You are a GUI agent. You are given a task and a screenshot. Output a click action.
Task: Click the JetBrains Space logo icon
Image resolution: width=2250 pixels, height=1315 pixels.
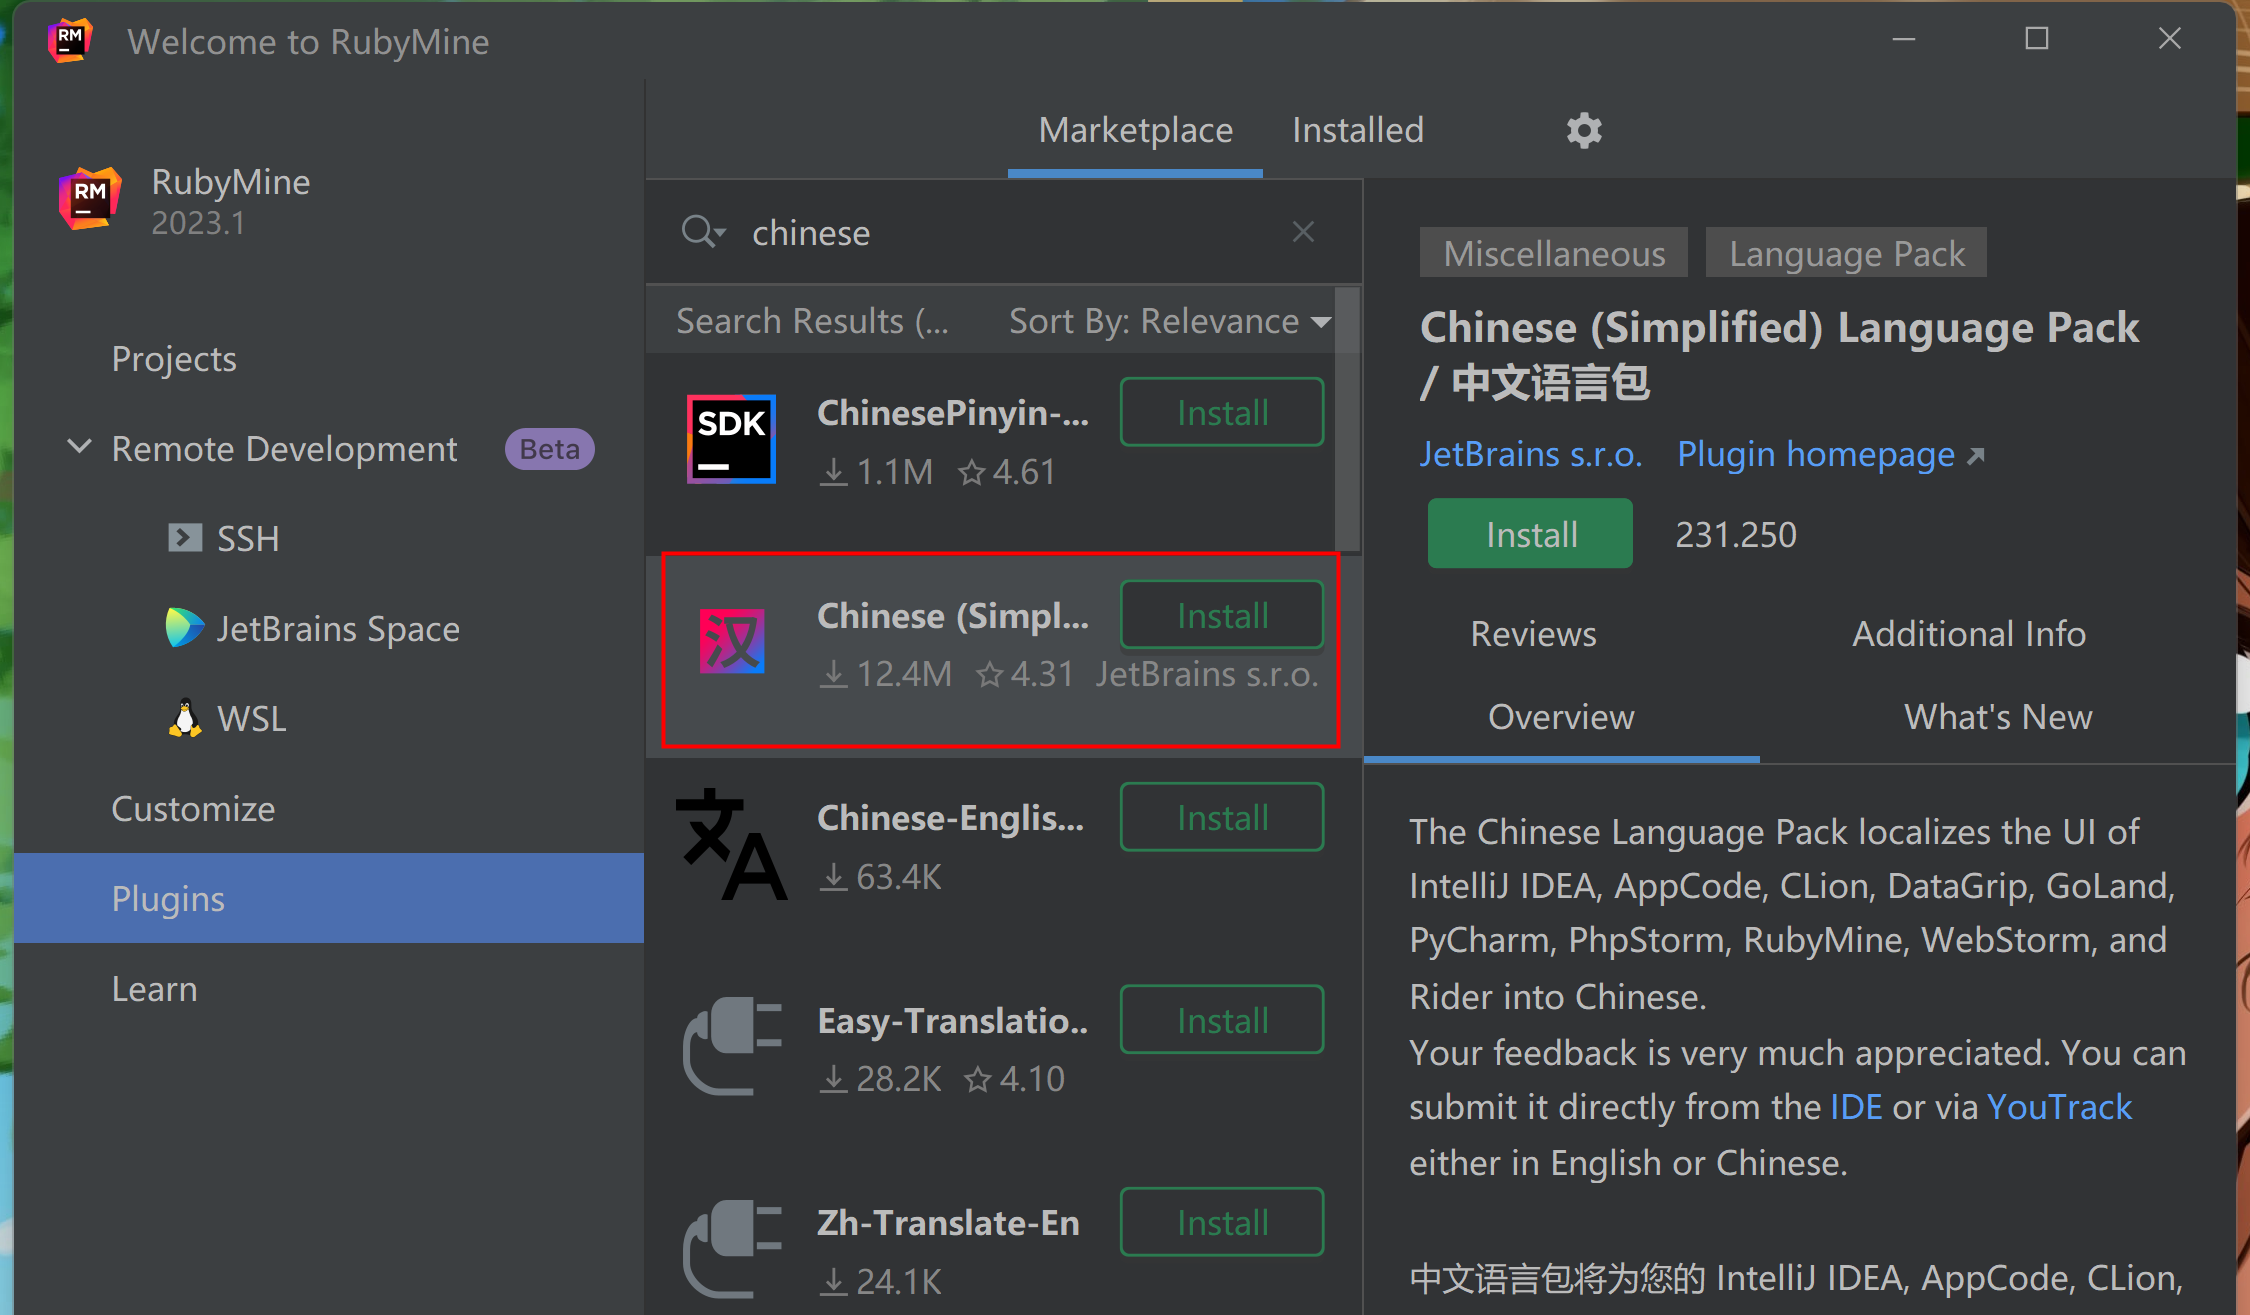click(x=185, y=628)
